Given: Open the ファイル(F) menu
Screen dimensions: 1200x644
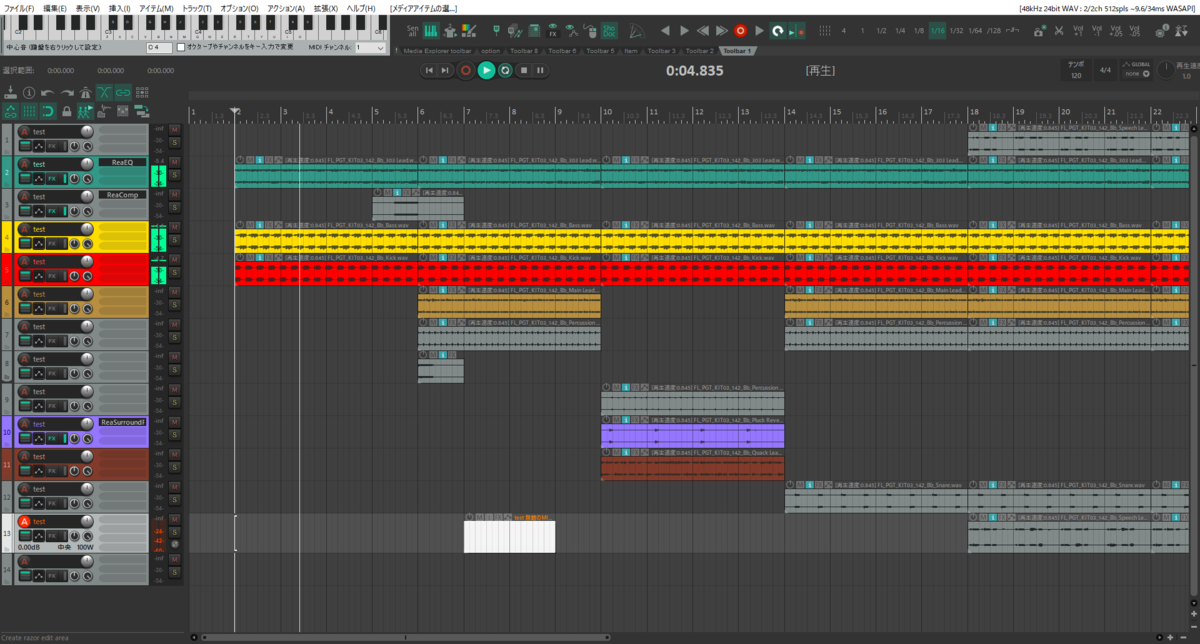Looking at the screenshot, I should coord(18,7).
